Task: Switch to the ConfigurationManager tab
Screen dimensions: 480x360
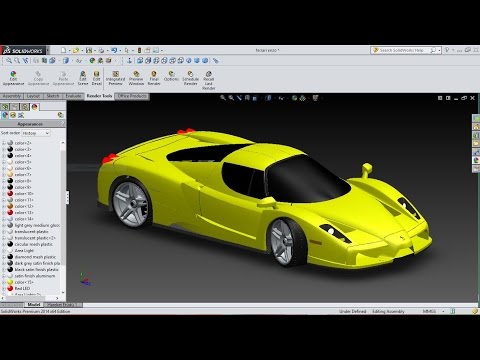Action: tap(25, 107)
